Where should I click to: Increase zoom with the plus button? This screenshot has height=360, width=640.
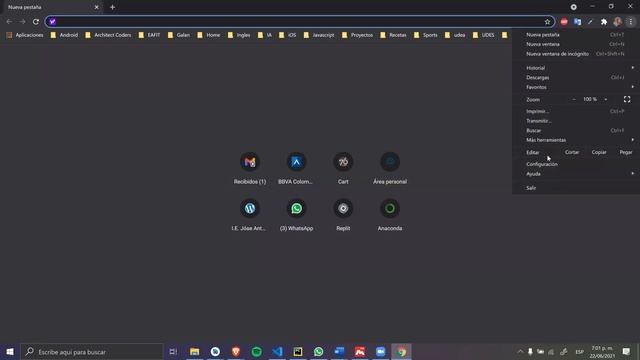click(x=605, y=99)
